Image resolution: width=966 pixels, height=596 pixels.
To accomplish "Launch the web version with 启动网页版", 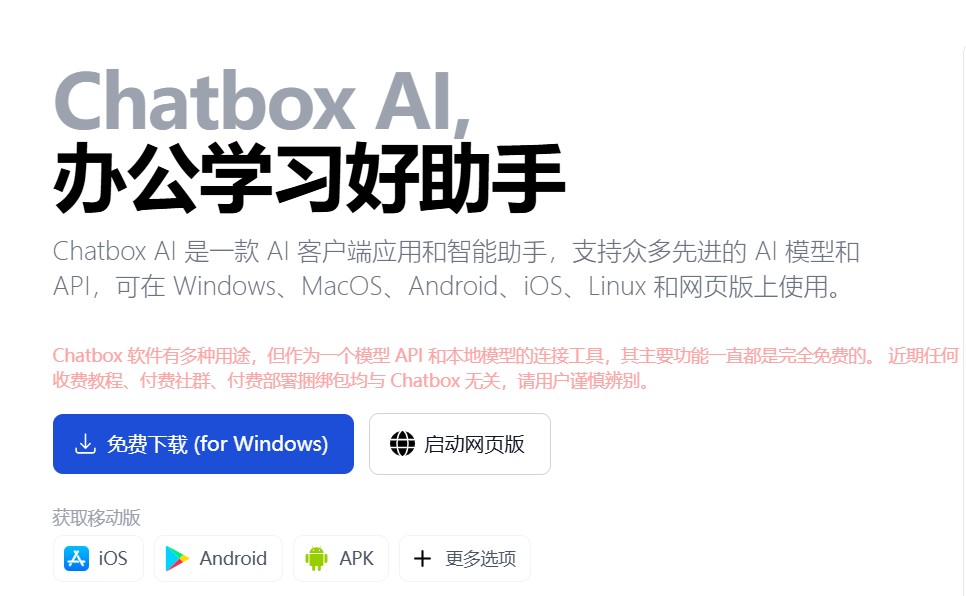I will click(460, 444).
